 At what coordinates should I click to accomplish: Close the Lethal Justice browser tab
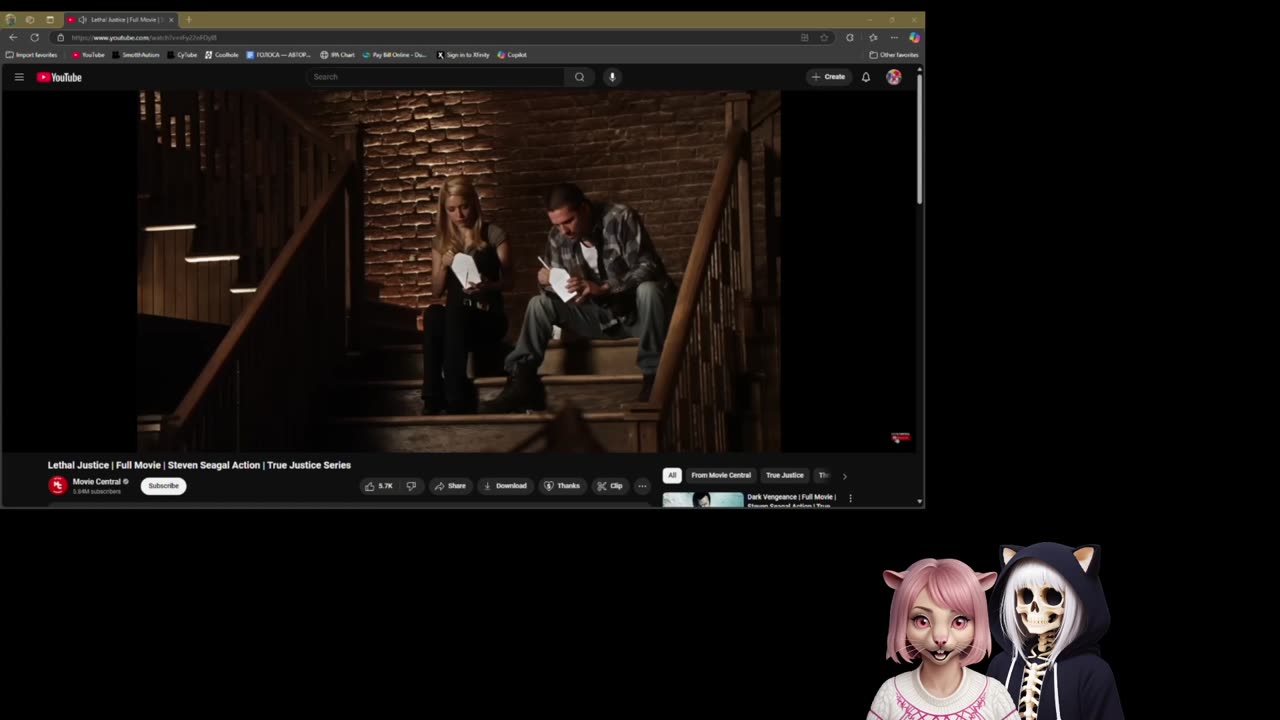171,19
